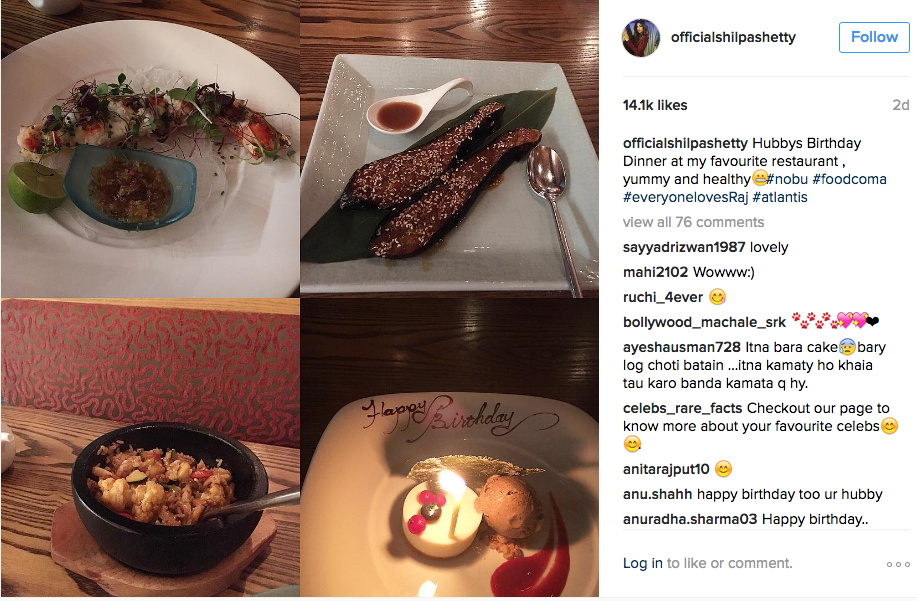Visit bollywood_machale_srk's profile
Image resolution: width=917 pixels, height=601 pixels.
point(704,323)
